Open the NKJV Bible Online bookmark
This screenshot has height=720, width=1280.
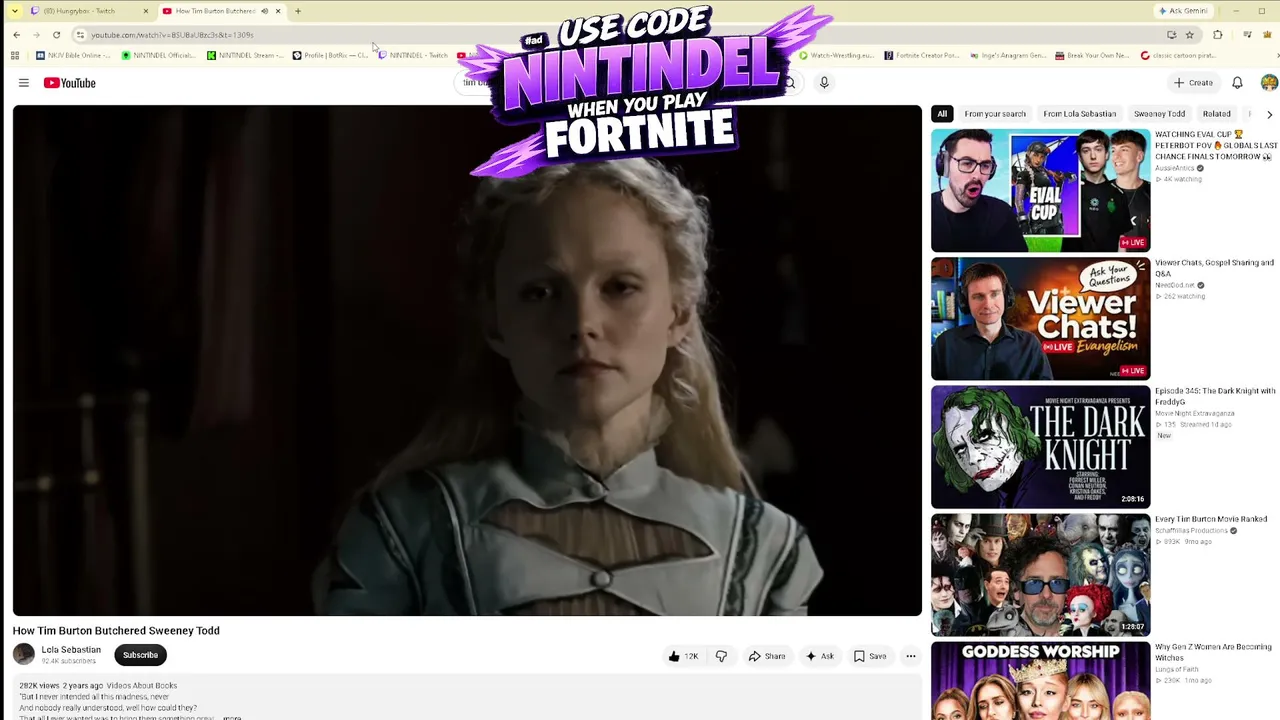(x=73, y=55)
